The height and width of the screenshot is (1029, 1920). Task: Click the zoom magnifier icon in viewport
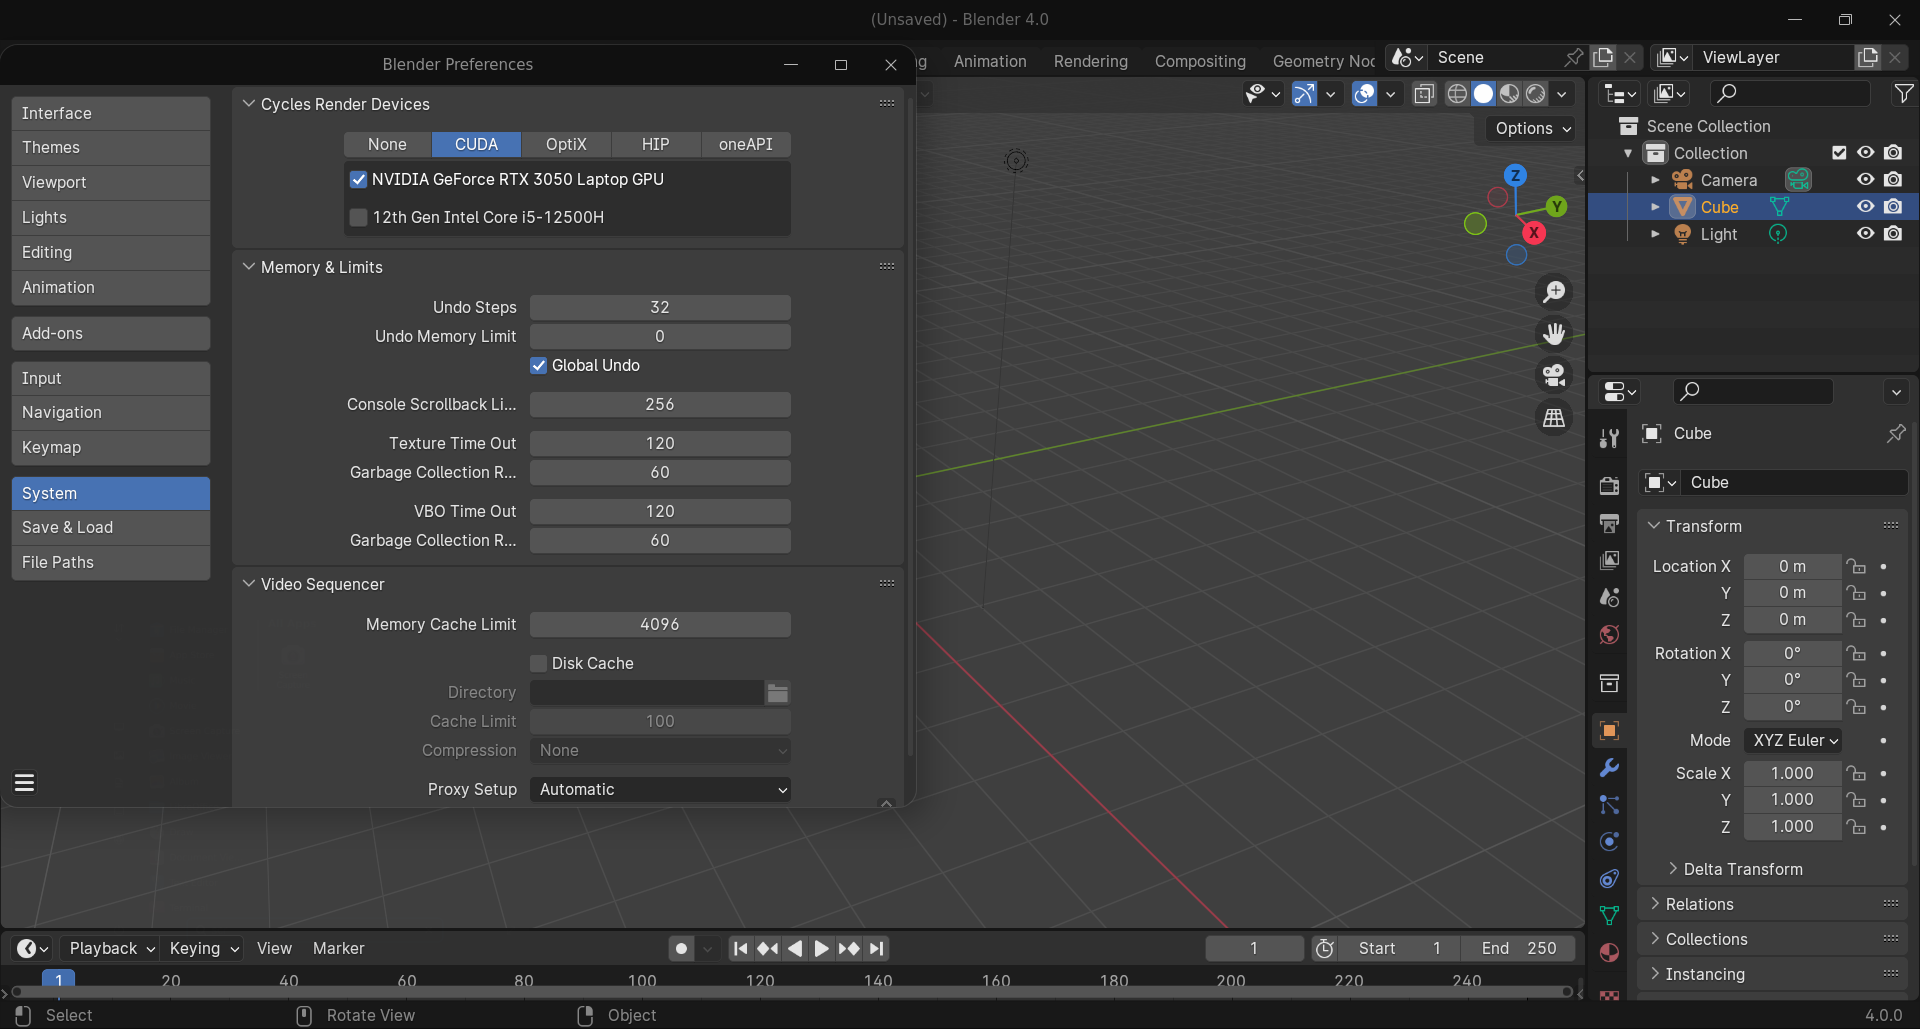1554,292
